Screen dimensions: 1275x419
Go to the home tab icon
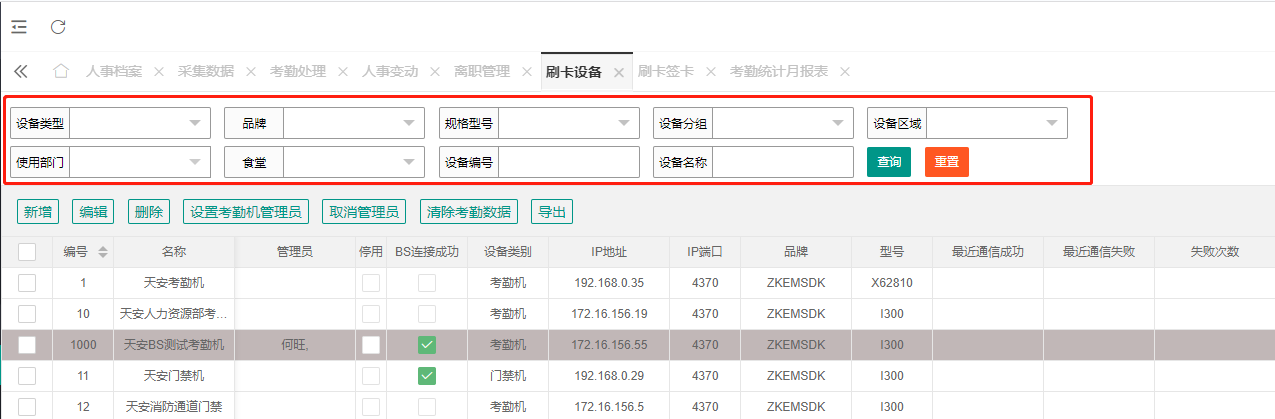pyautogui.click(x=61, y=71)
